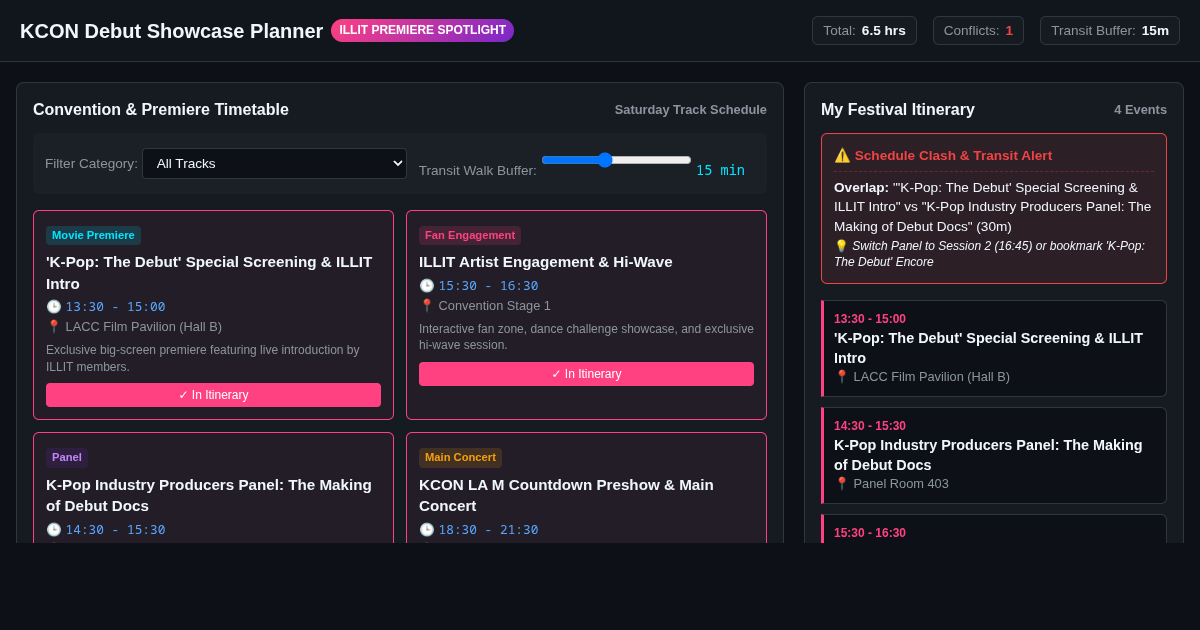The height and width of the screenshot is (630, 1200).
Task: Click pin icon for LACC Film Pavilion in itinerary
Action: (x=842, y=377)
